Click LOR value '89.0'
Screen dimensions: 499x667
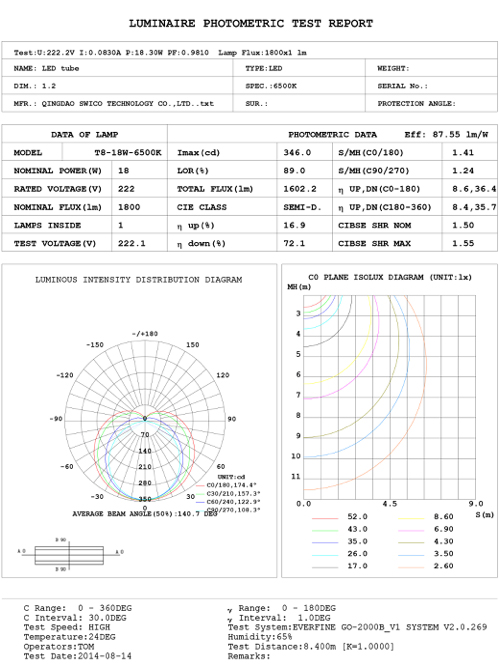(294, 171)
